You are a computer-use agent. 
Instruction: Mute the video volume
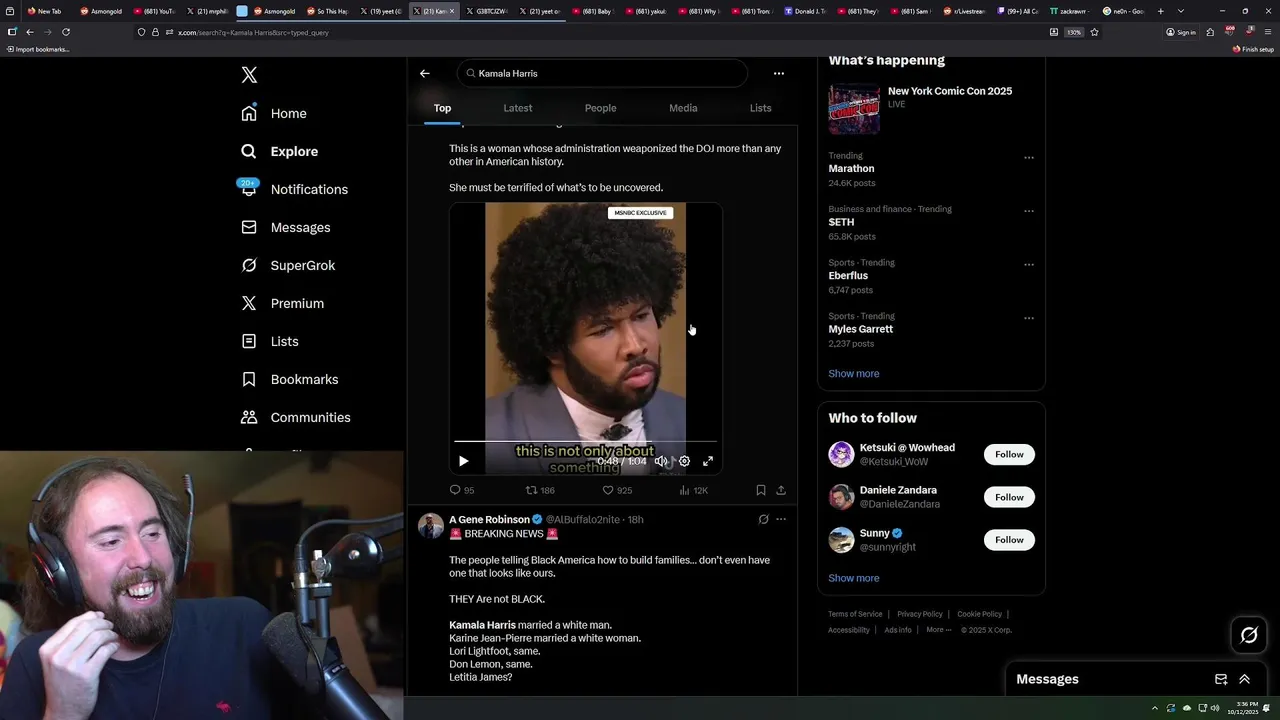tap(661, 461)
